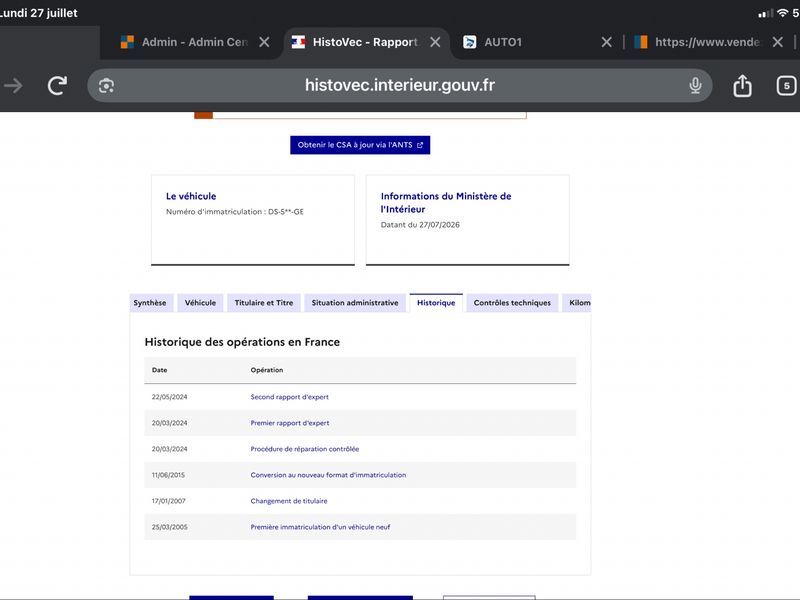Screen dimensions: 800x600
Task: Open the Synthèse tab
Action: (x=150, y=303)
